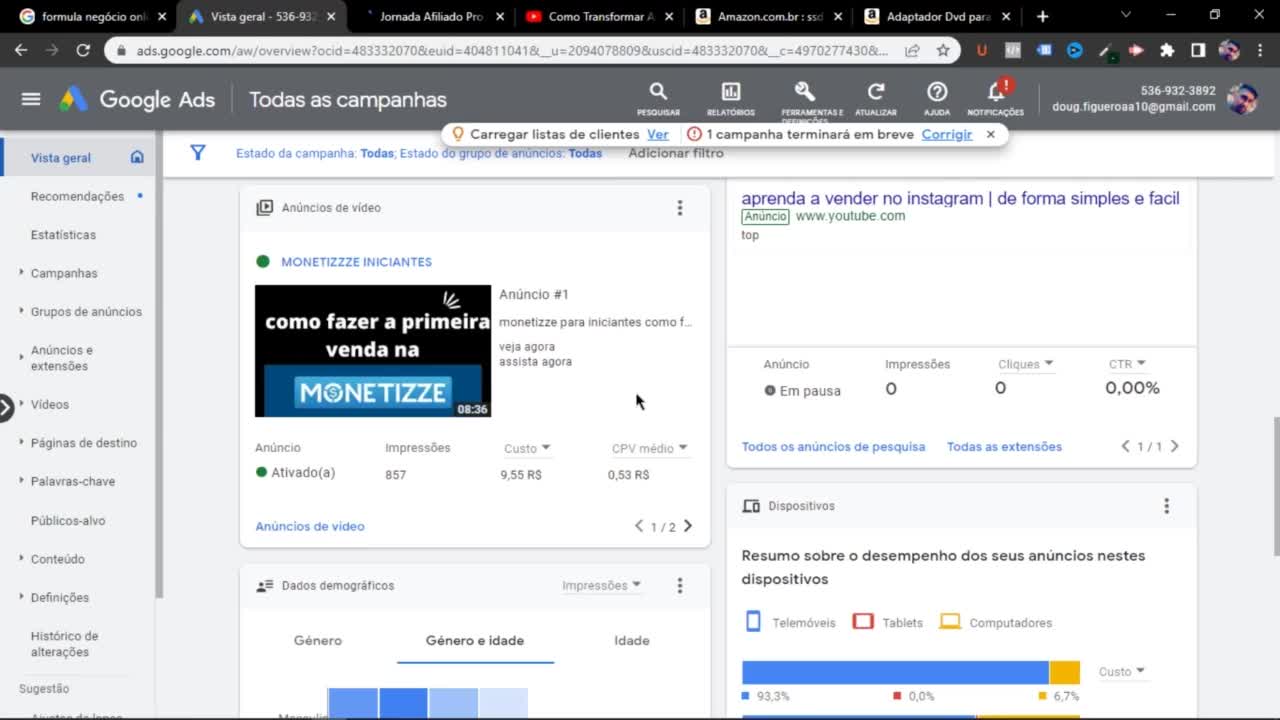Screen dimensions: 1280x720
Task: Click the Ver link in banner
Action: (658, 134)
